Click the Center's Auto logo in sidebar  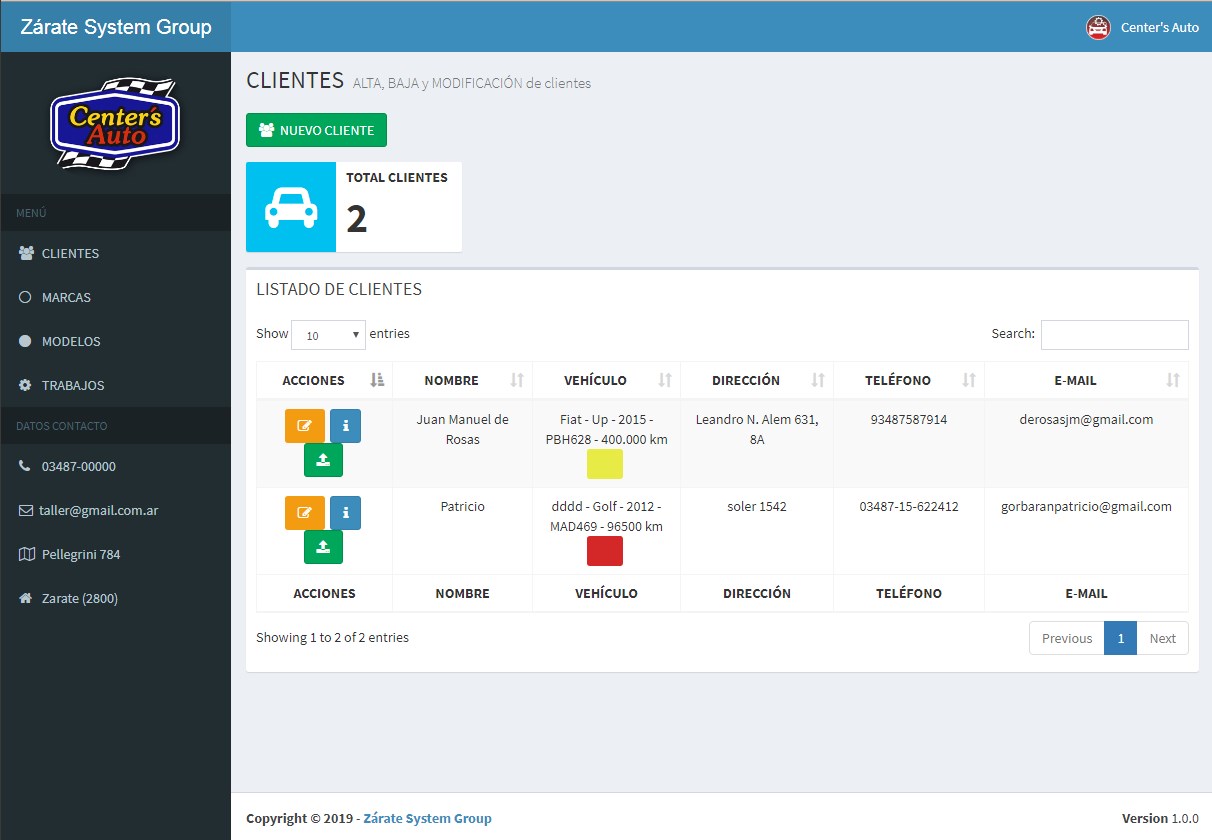[x=115, y=124]
